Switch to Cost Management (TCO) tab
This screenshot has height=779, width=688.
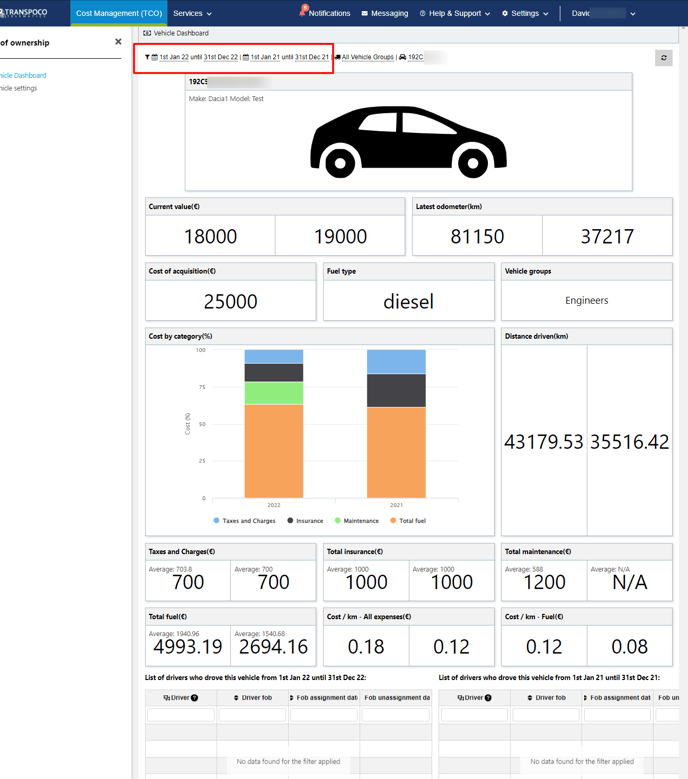click(119, 13)
